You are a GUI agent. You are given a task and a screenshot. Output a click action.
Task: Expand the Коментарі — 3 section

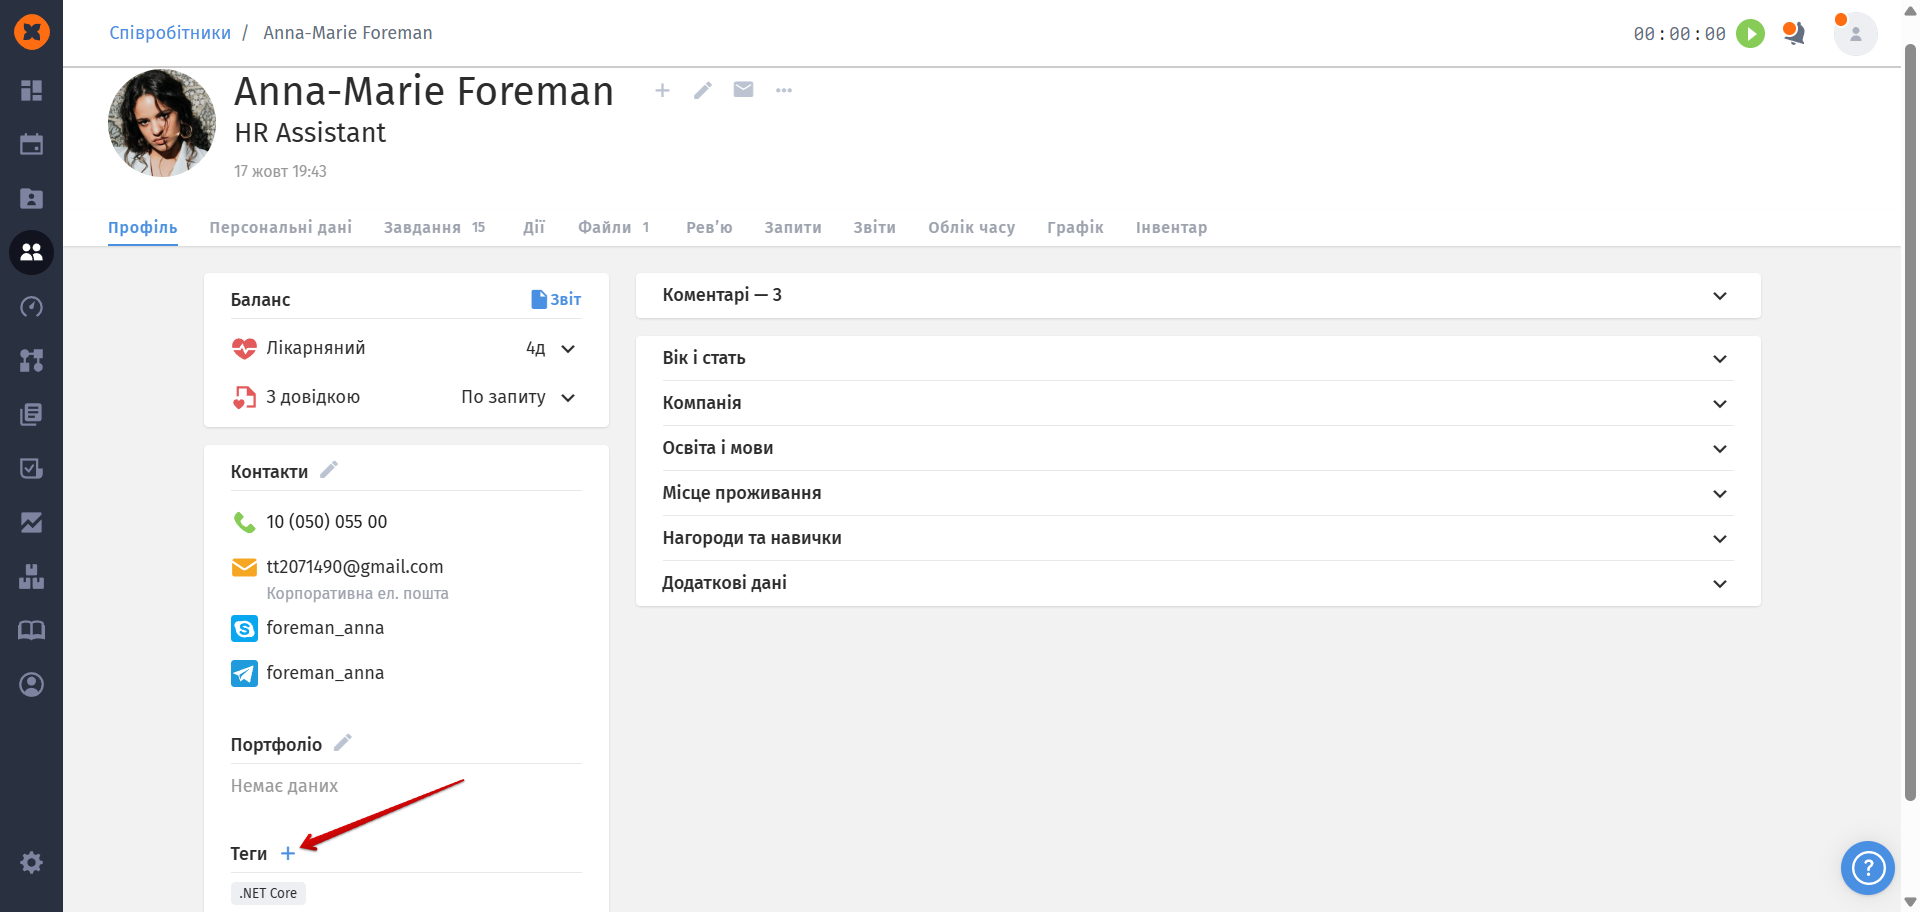click(x=1719, y=296)
